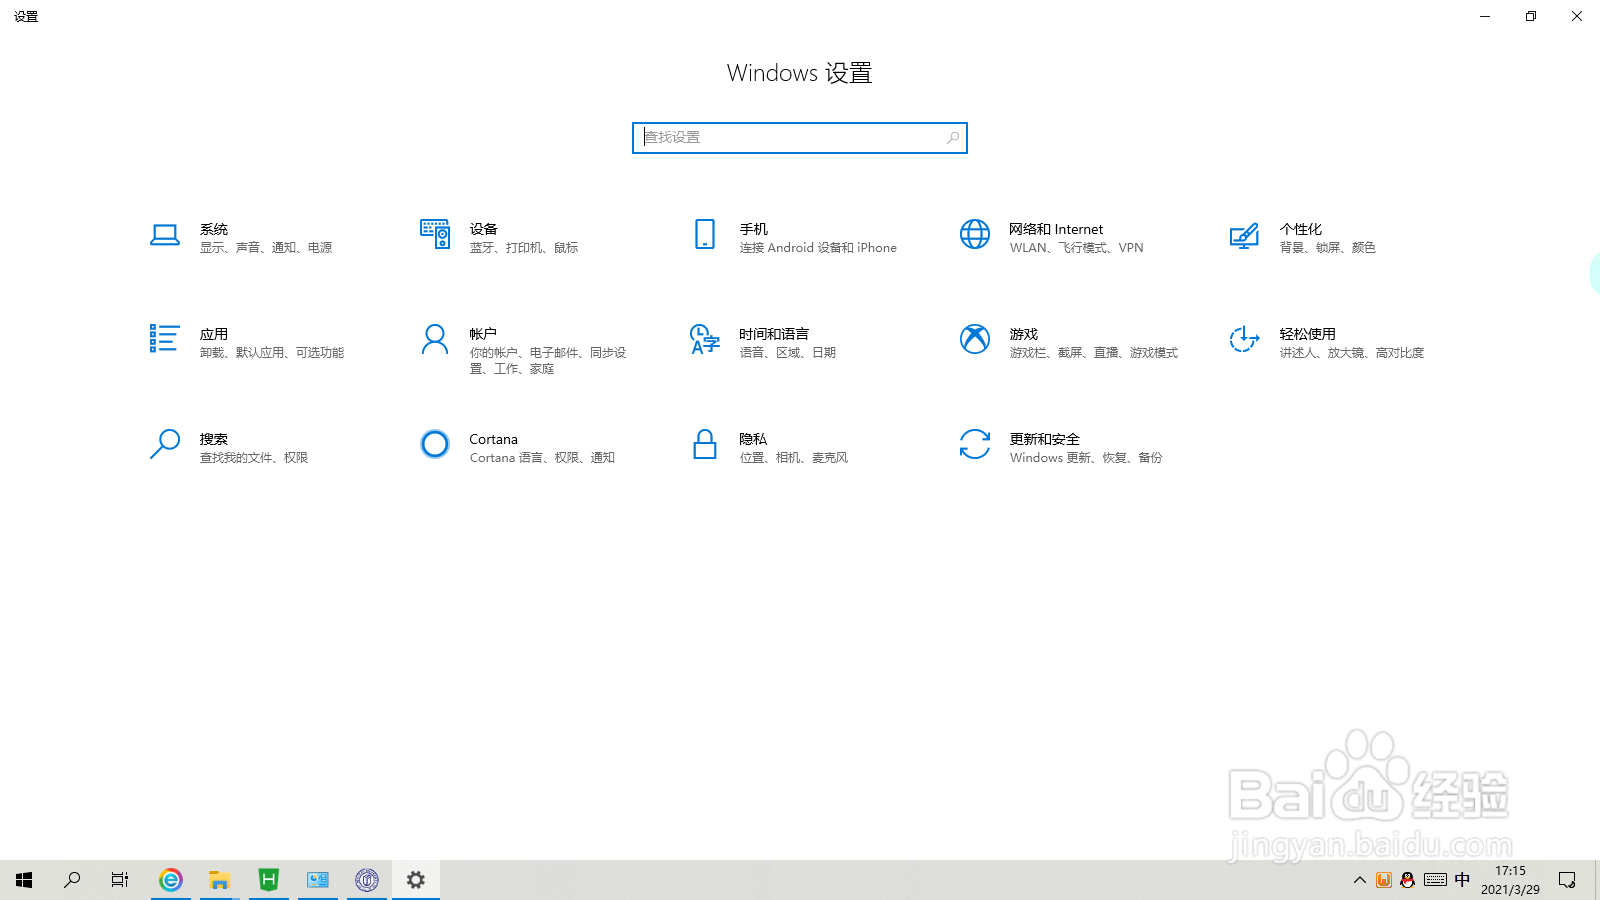
Task: Click the QQ penguin tray icon
Action: coord(1408,880)
